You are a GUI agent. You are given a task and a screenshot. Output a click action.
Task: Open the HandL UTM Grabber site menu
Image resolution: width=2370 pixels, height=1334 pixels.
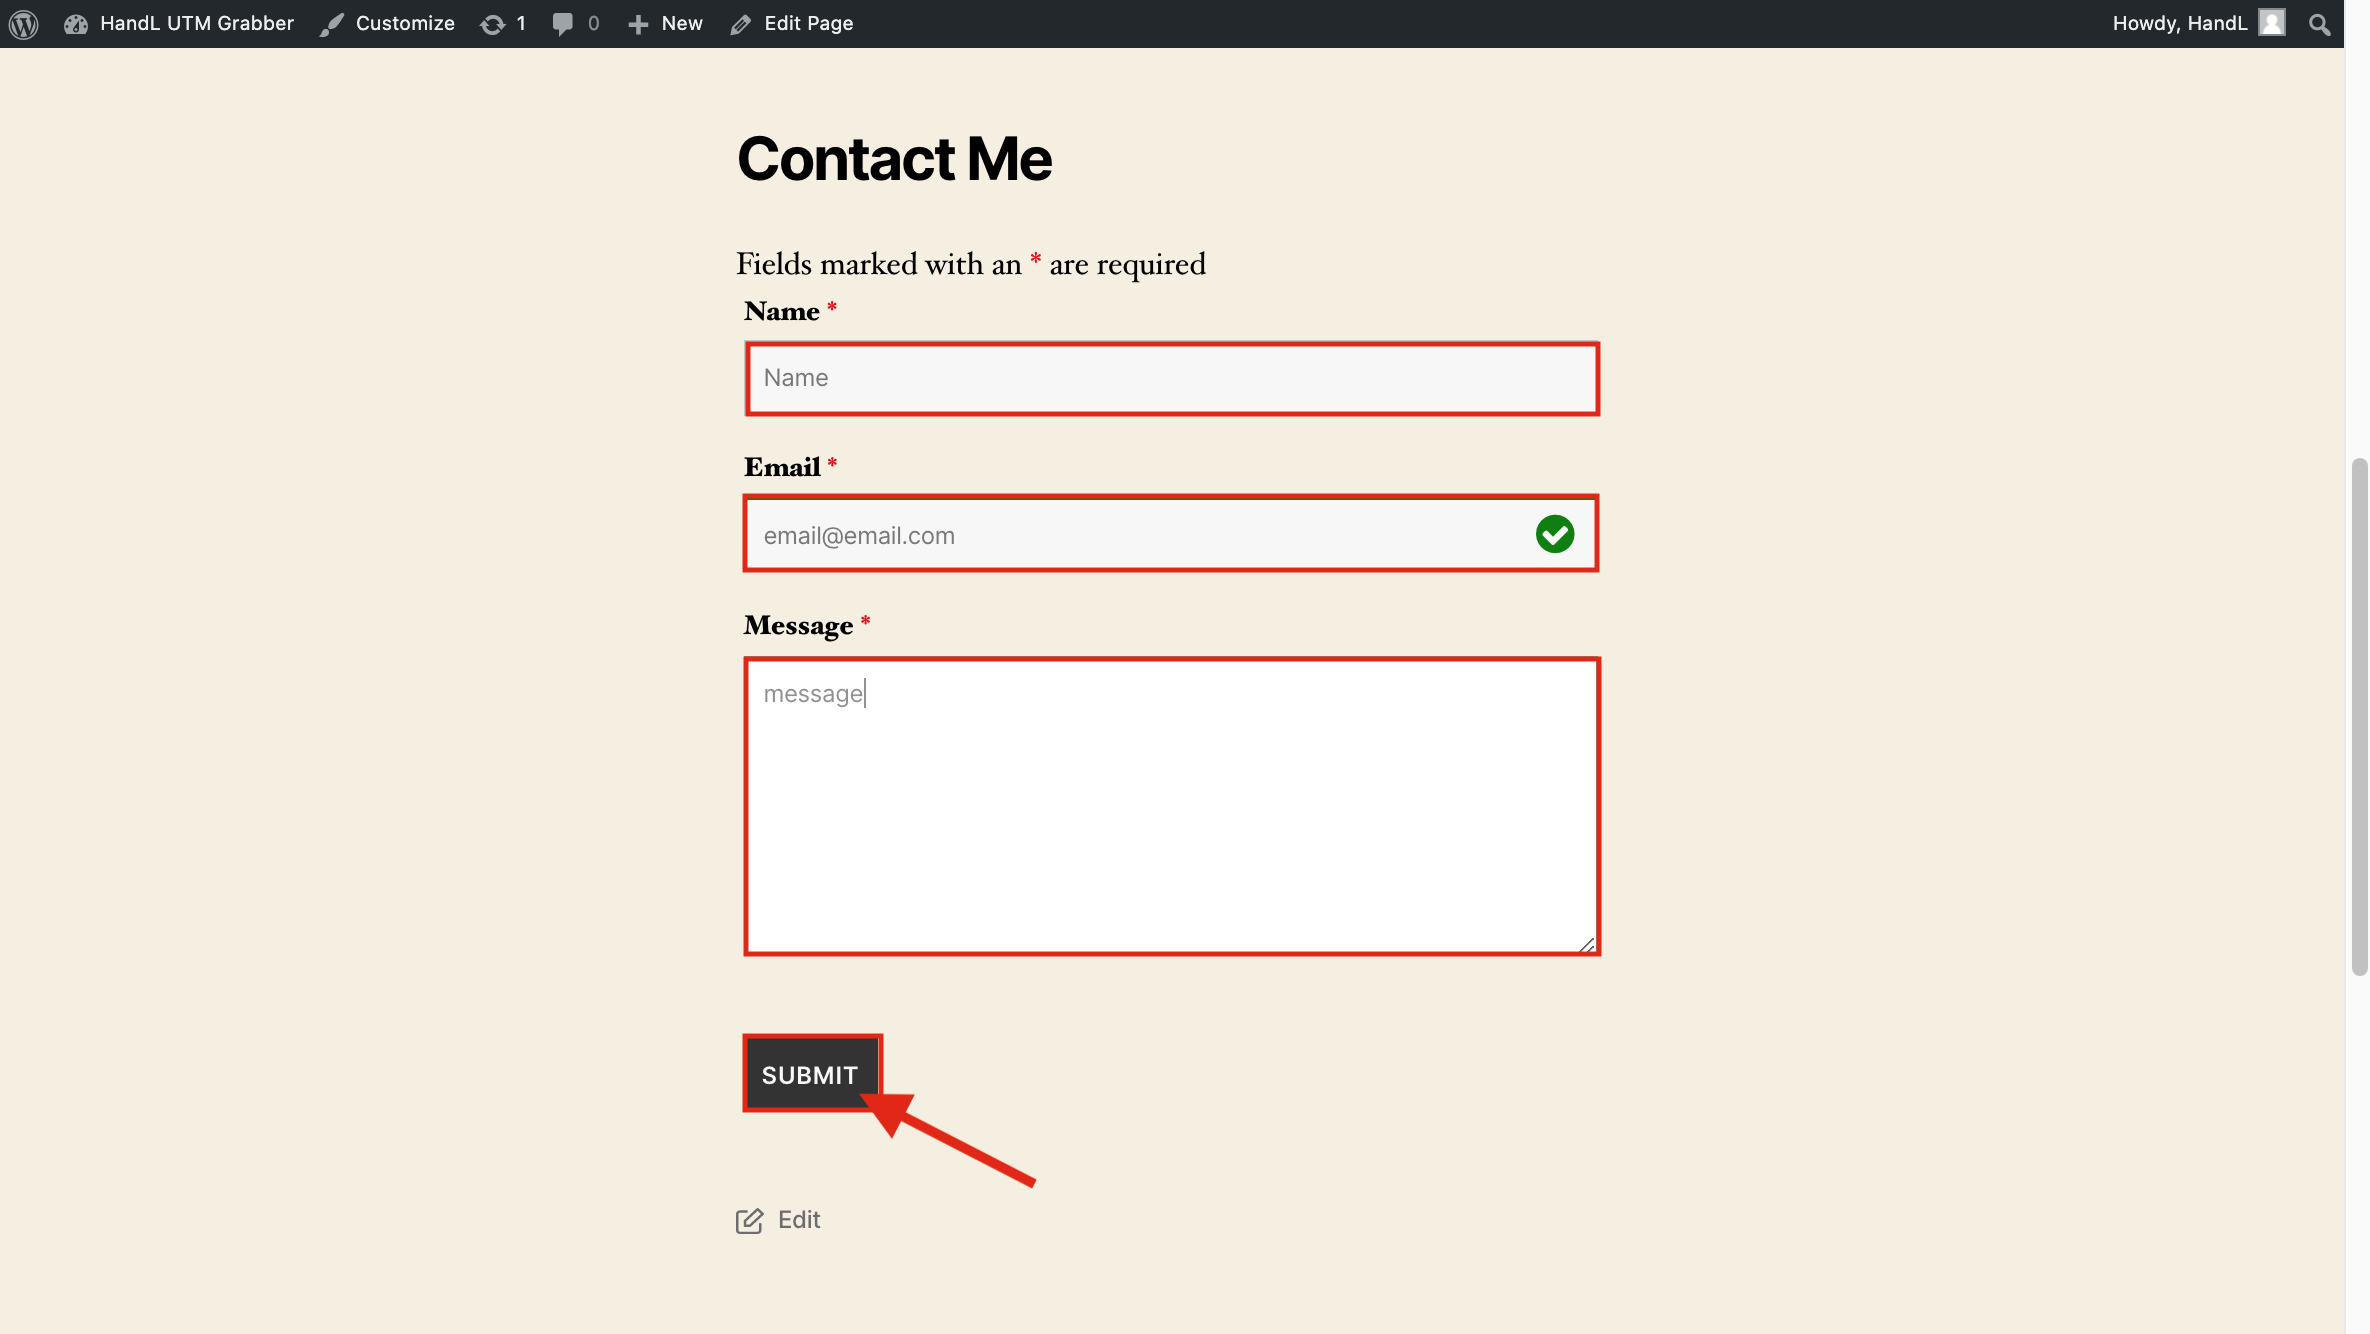196,24
